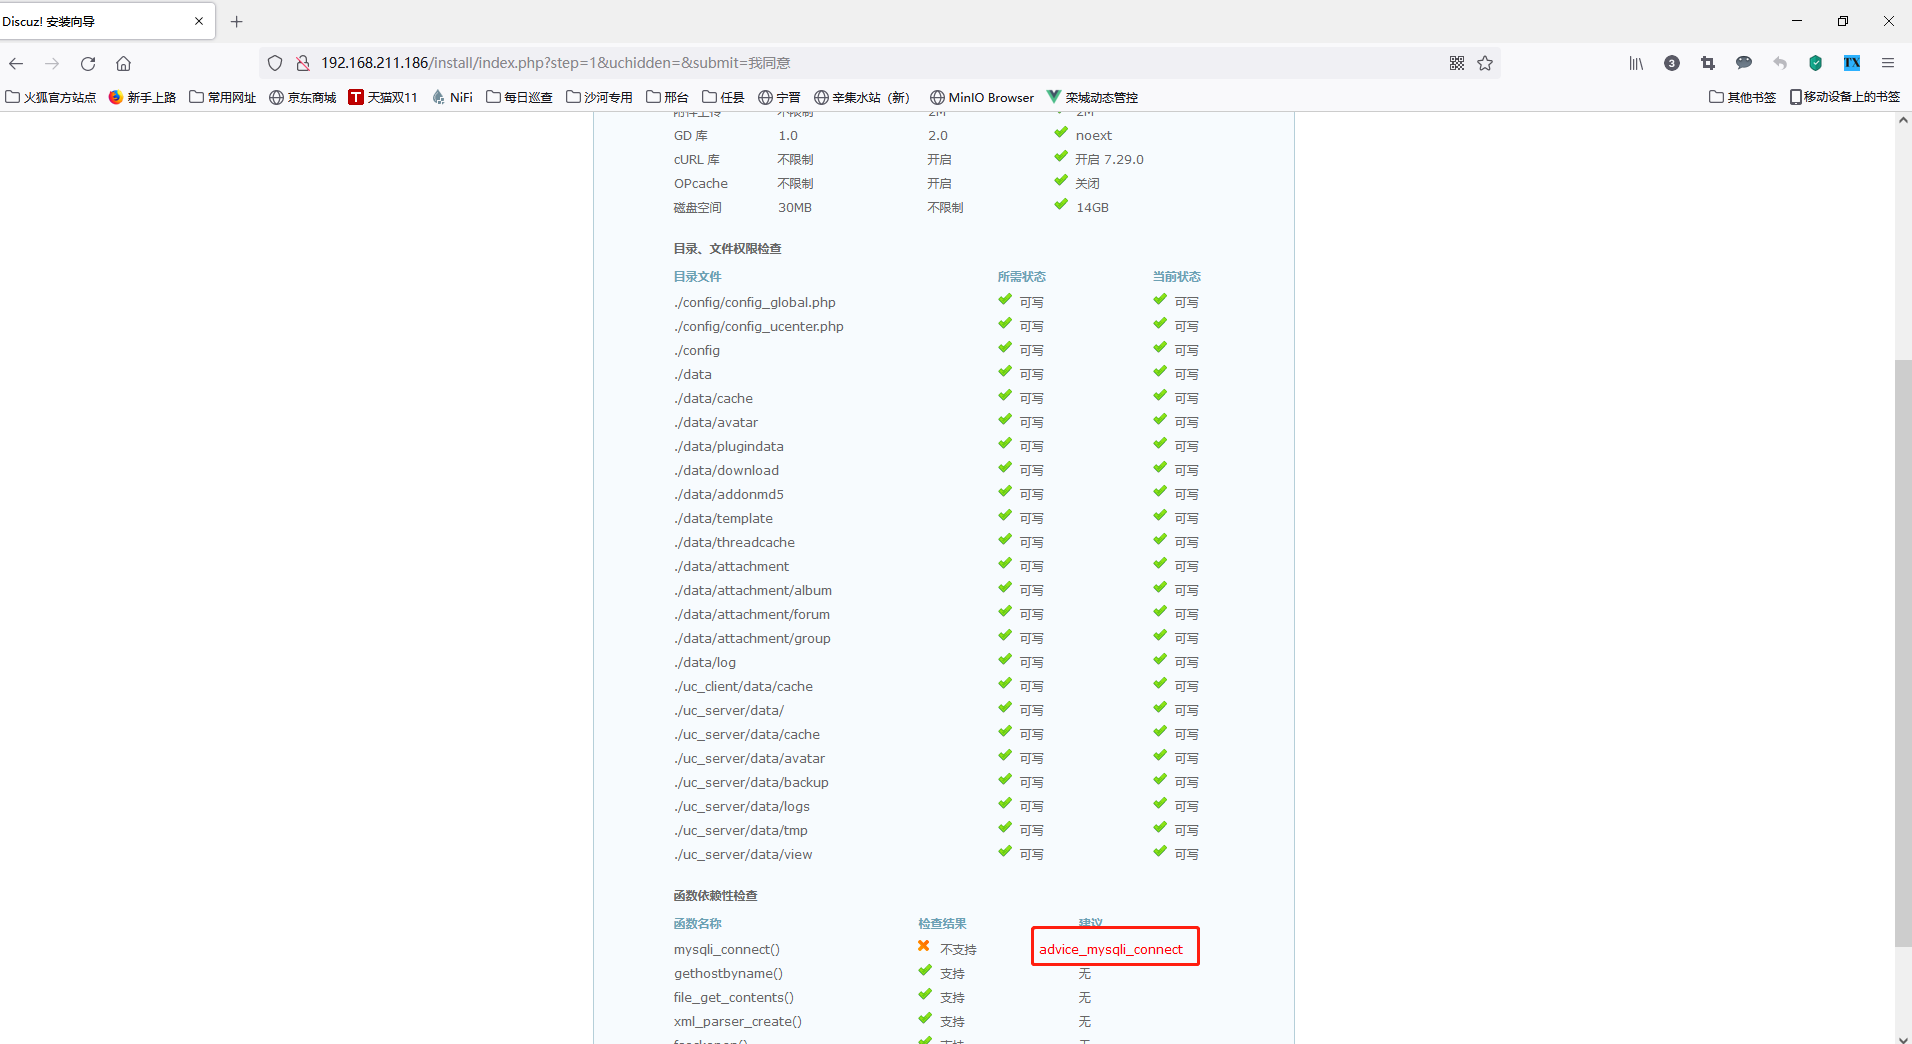Open the 京东商城 bookmark
Image resolution: width=1912 pixels, height=1044 pixels.
coord(303,97)
